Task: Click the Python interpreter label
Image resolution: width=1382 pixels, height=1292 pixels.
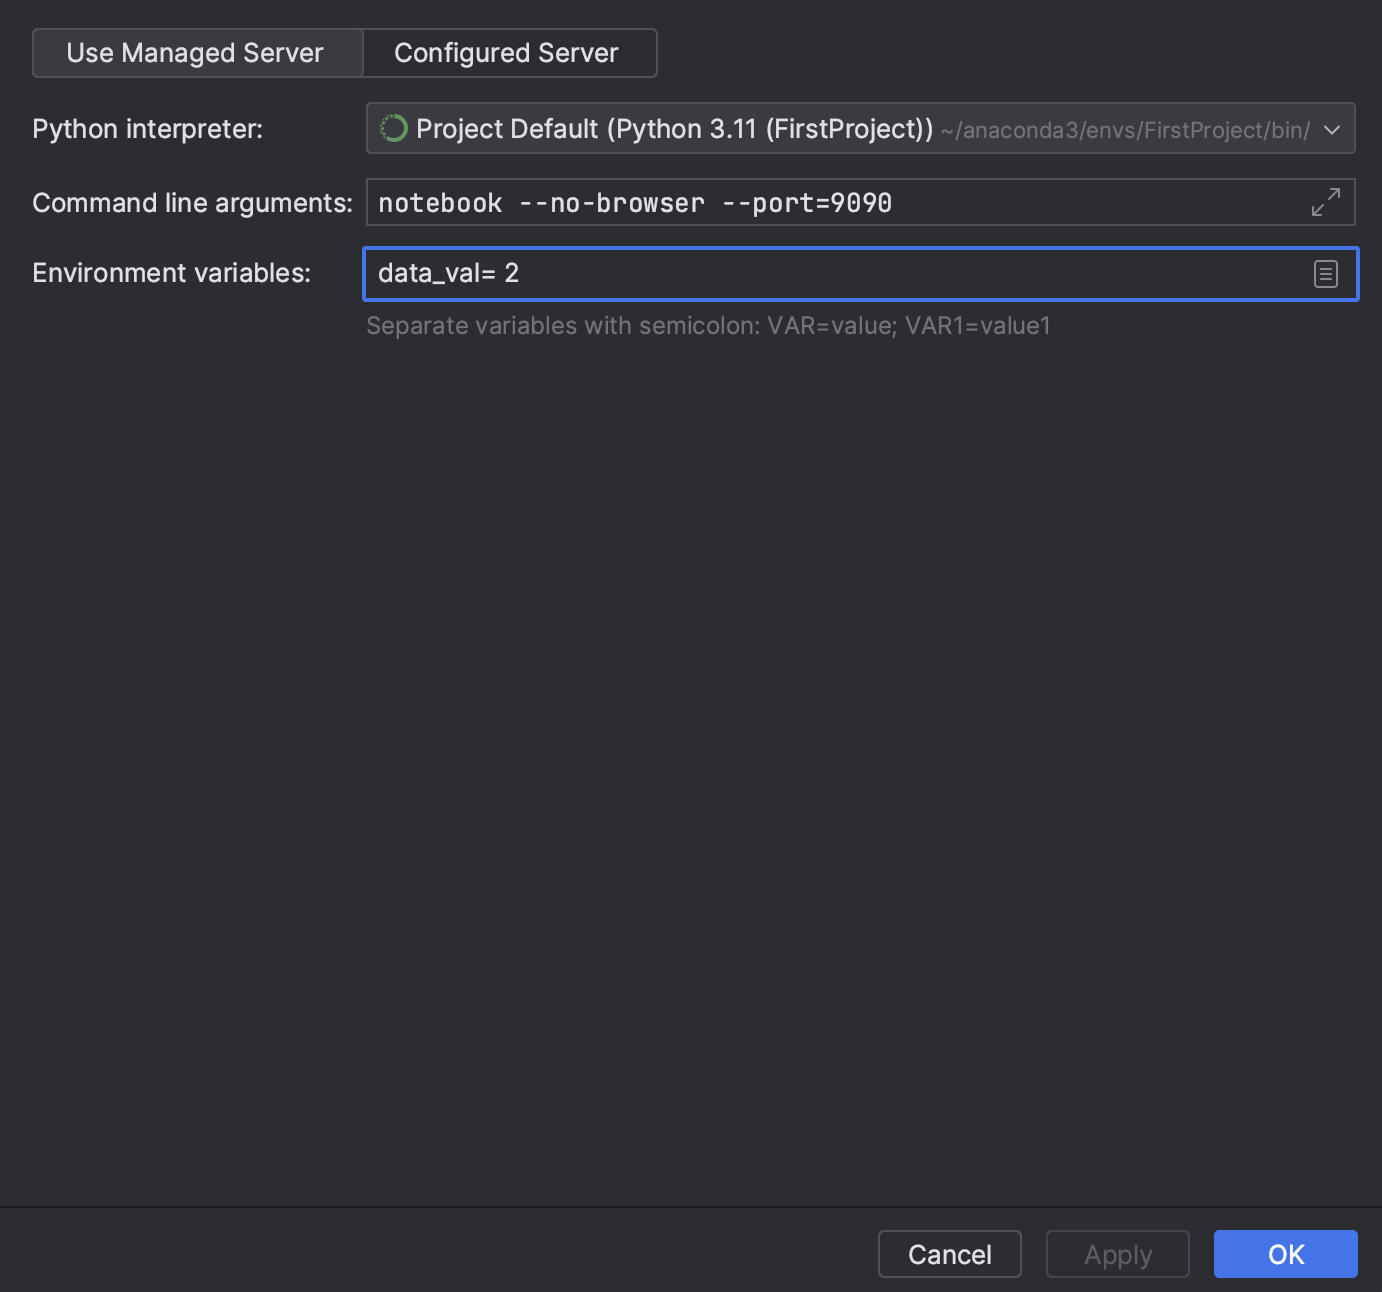Action: pyautogui.click(x=148, y=129)
